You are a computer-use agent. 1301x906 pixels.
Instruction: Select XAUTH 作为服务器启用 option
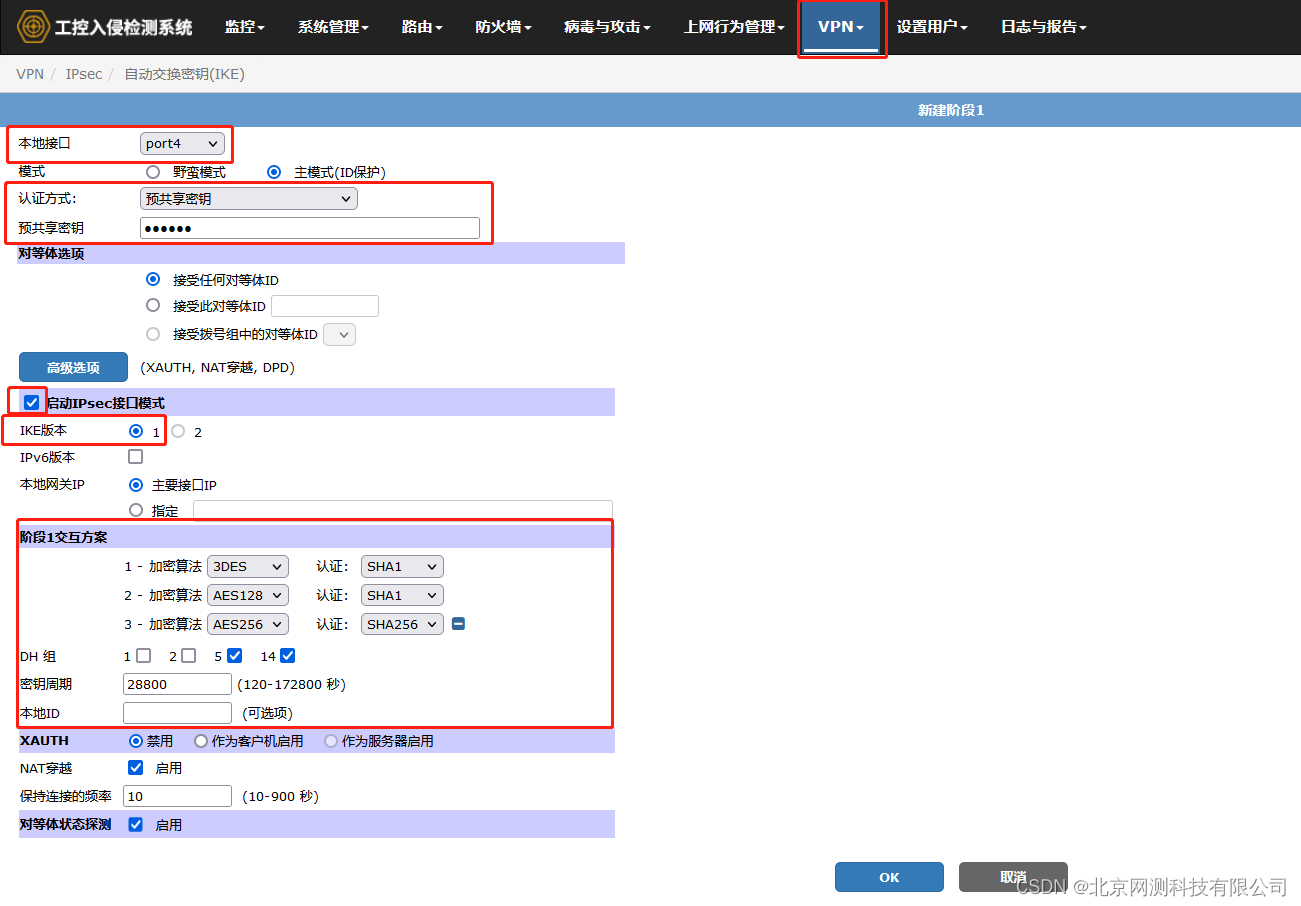click(x=331, y=741)
